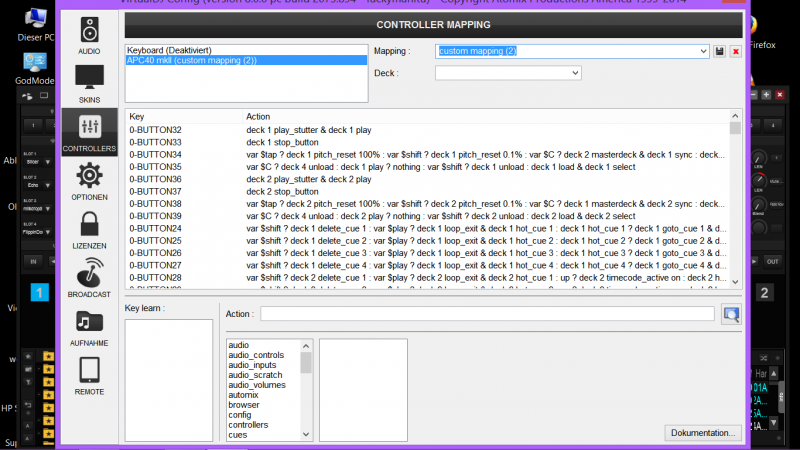
Task: Open the Broadcast section
Action: point(89,277)
